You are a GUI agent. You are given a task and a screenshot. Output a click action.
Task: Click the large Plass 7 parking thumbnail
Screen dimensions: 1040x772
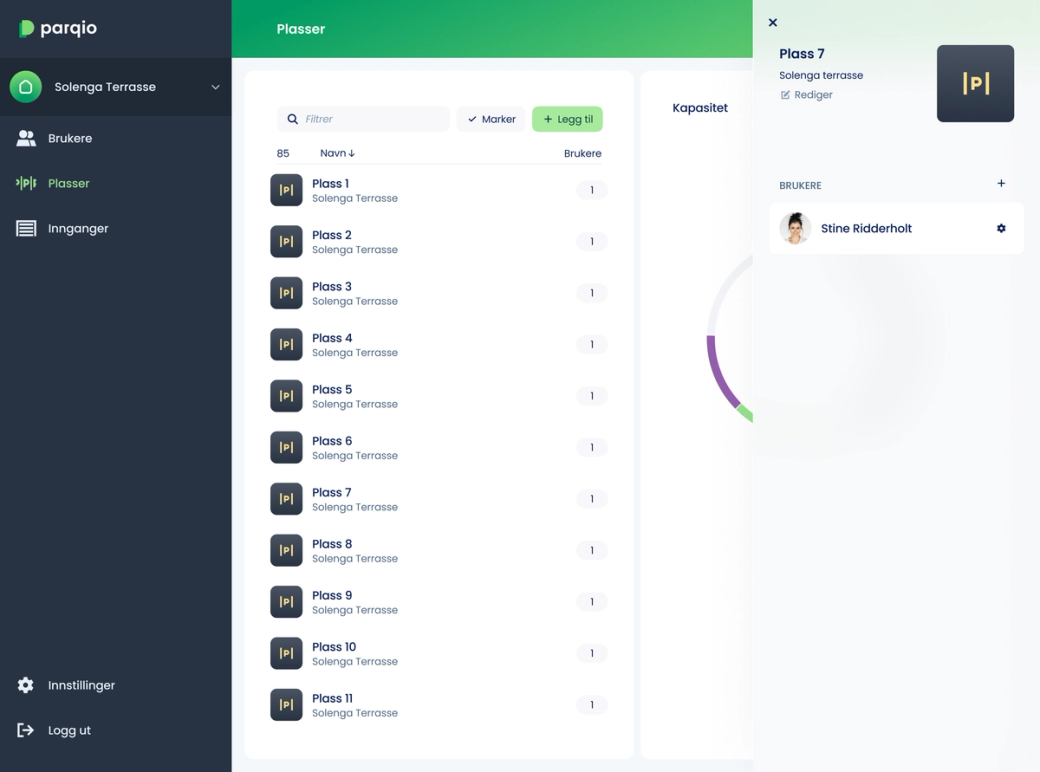pyautogui.click(x=975, y=84)
